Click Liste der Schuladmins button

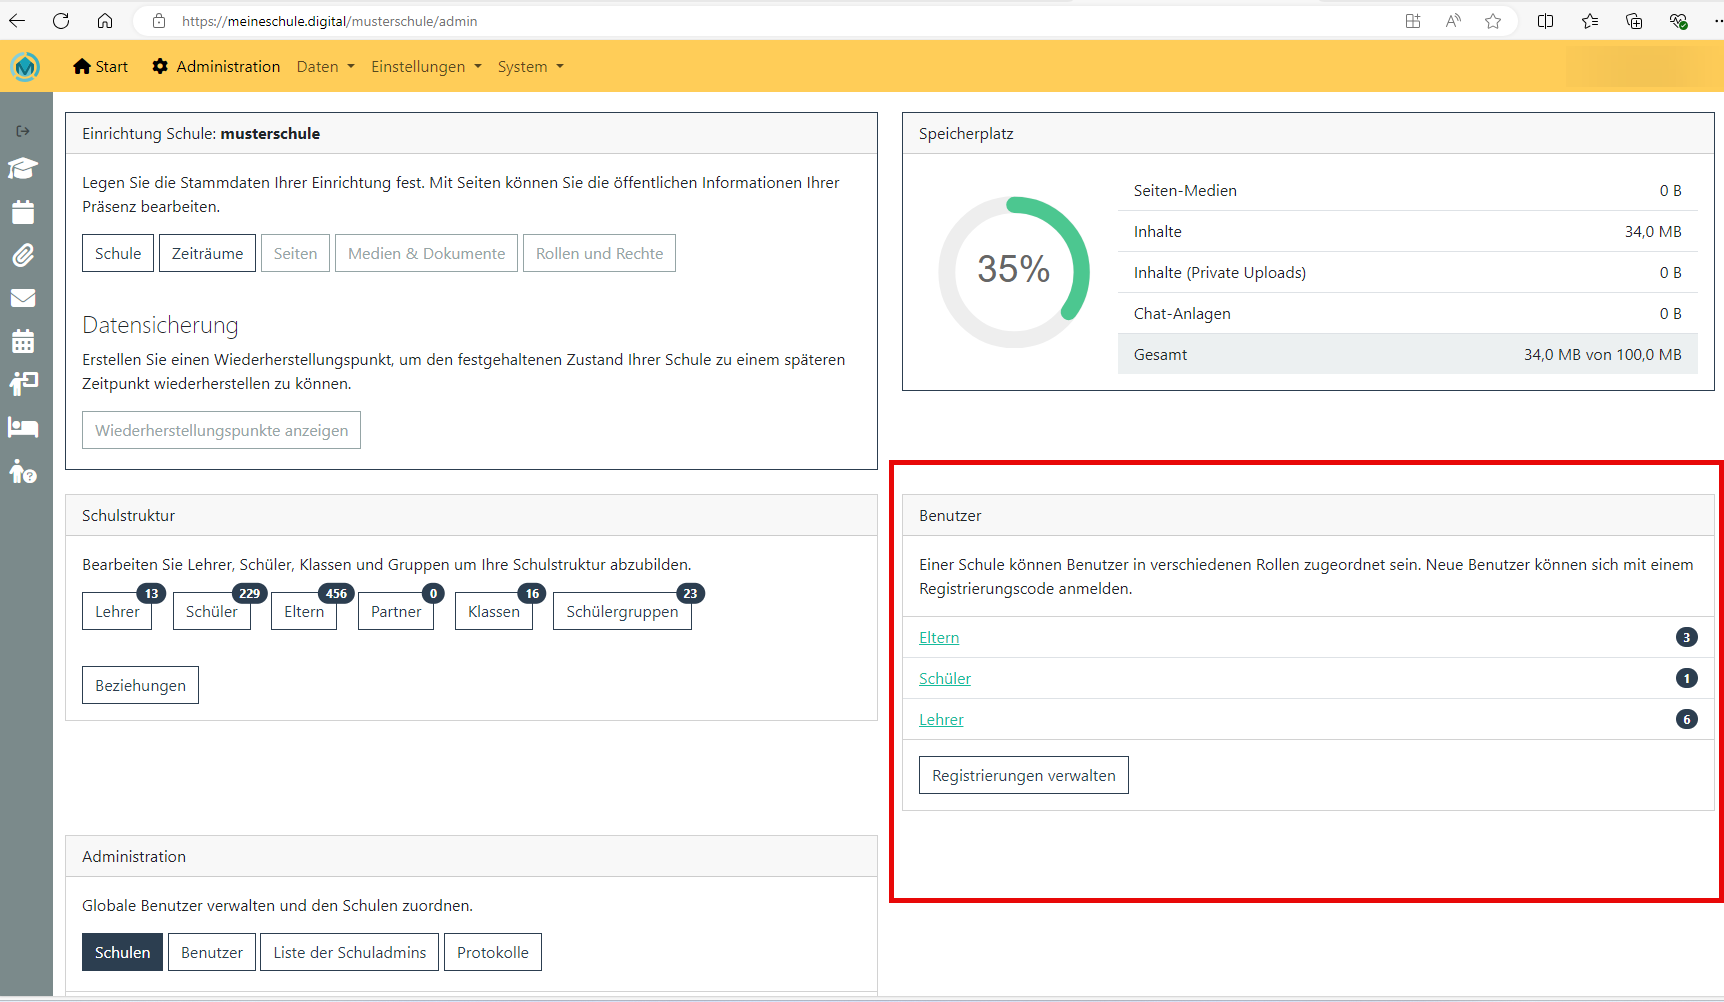pyautogui.click(x=350, y=952)
